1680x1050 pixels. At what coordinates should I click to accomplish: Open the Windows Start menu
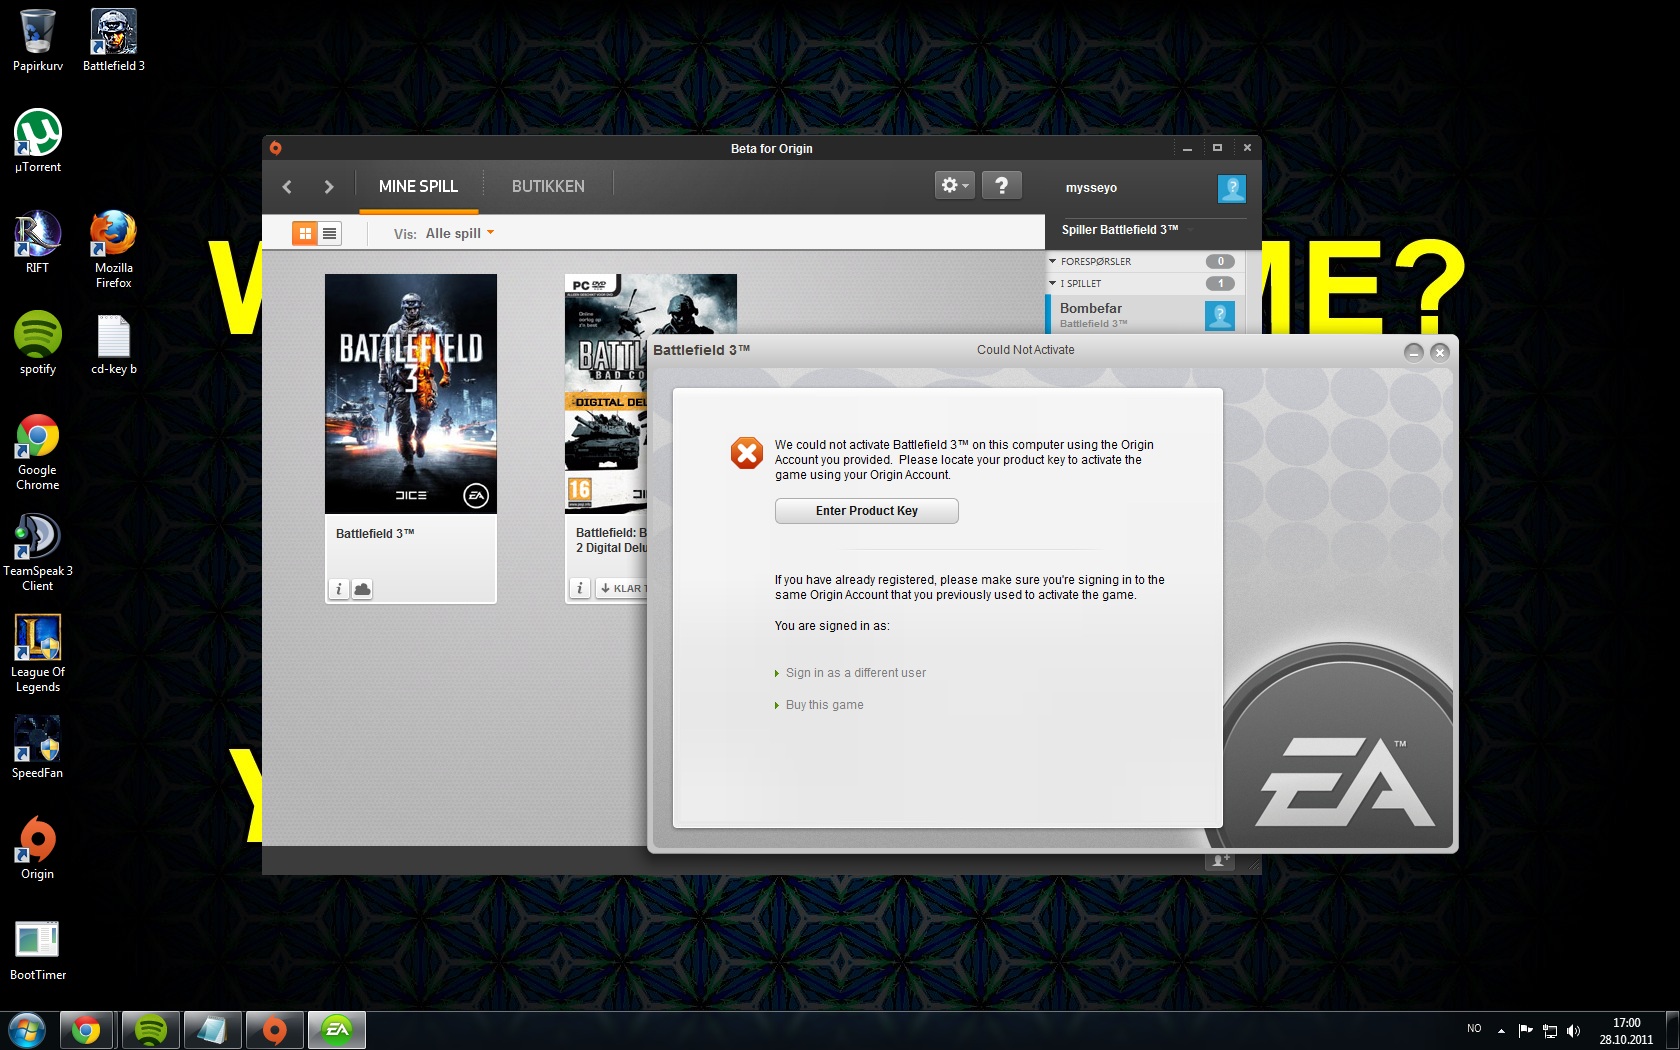27,1030
